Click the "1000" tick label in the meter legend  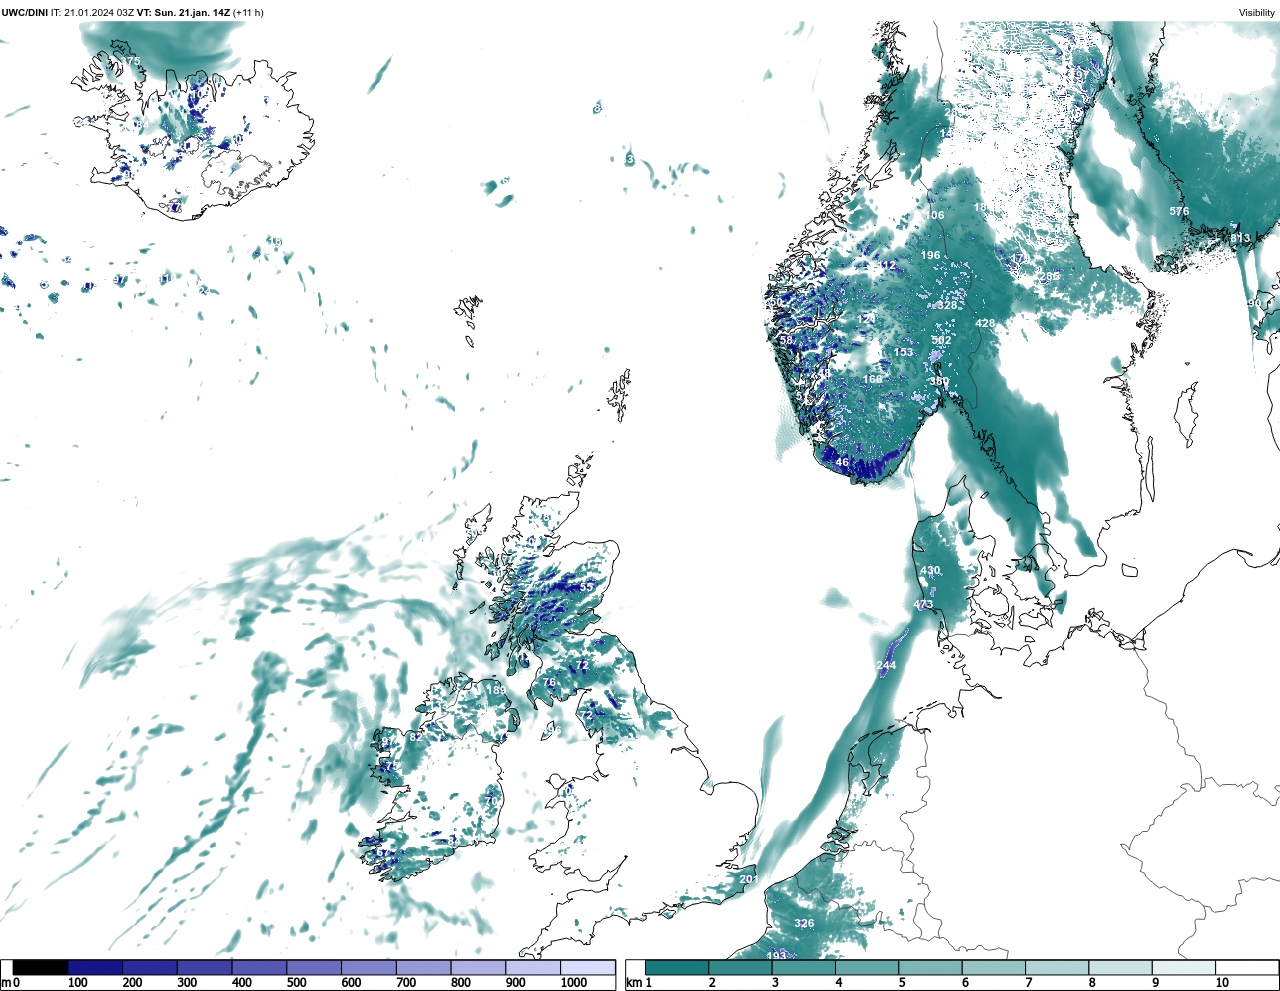click(574, 983)
